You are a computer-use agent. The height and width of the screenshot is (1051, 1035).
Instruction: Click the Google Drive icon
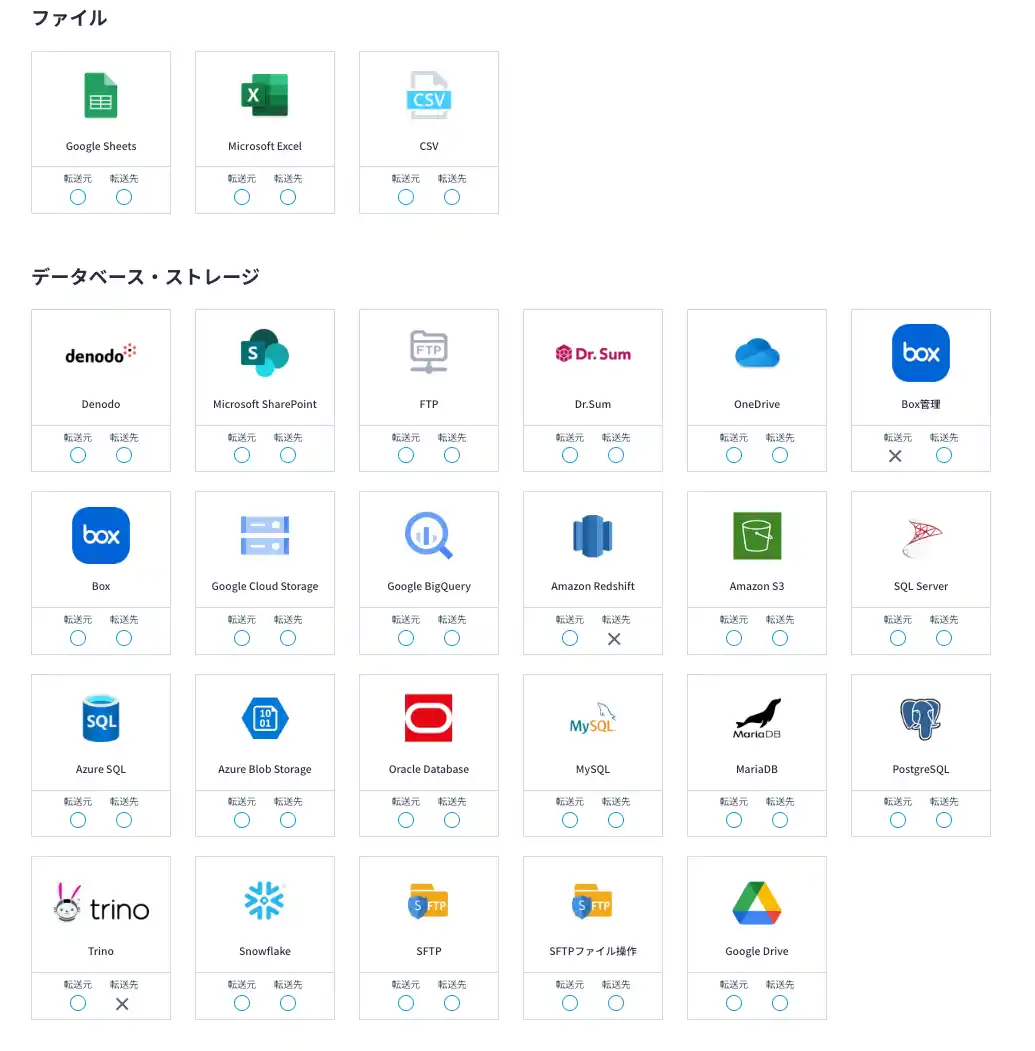coord(756,901)
